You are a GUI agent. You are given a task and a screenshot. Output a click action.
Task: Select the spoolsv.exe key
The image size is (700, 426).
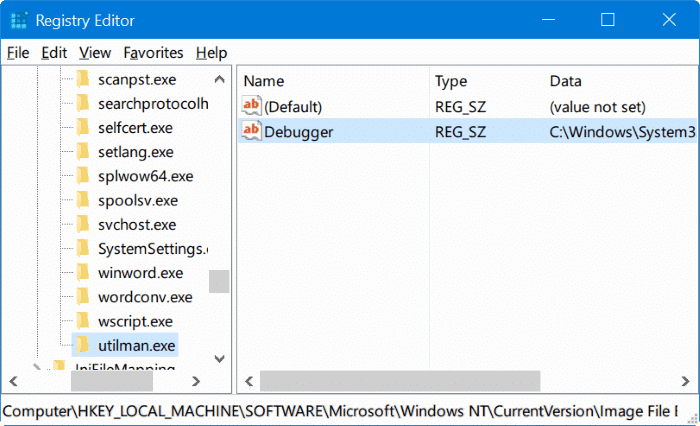pyautogui.click(x=138, y=200)
